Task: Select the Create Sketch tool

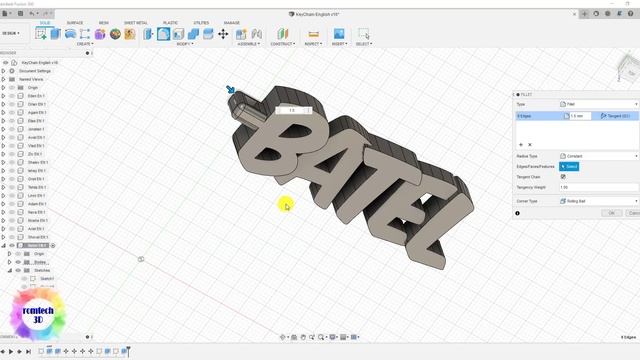Action: pos(41,34)
